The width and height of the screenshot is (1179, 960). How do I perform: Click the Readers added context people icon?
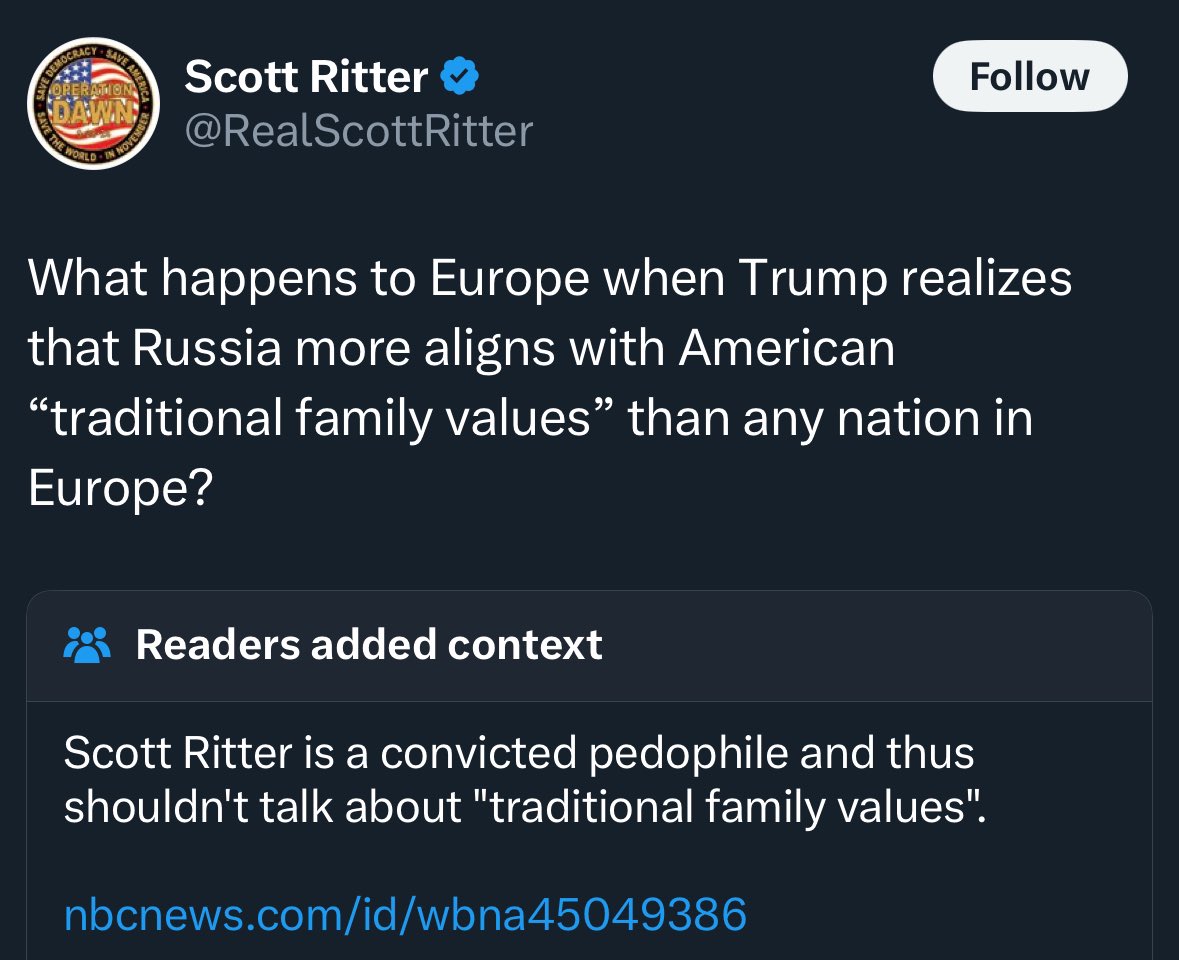pyautogui.click(x=88, y=646)
